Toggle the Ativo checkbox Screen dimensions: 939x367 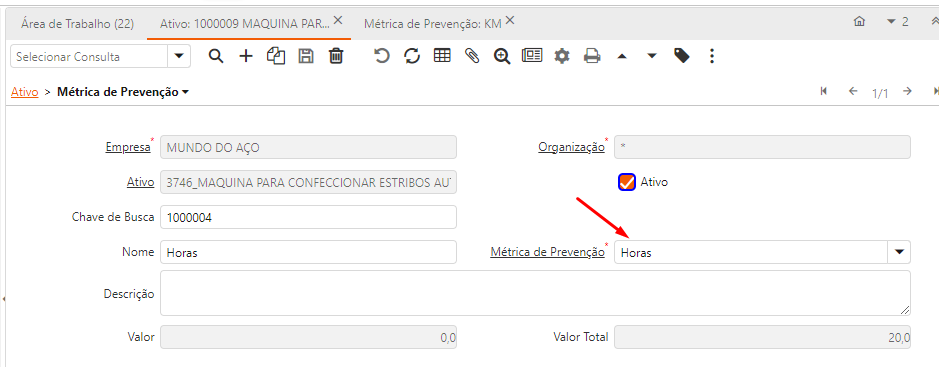(x=626, y=181)
